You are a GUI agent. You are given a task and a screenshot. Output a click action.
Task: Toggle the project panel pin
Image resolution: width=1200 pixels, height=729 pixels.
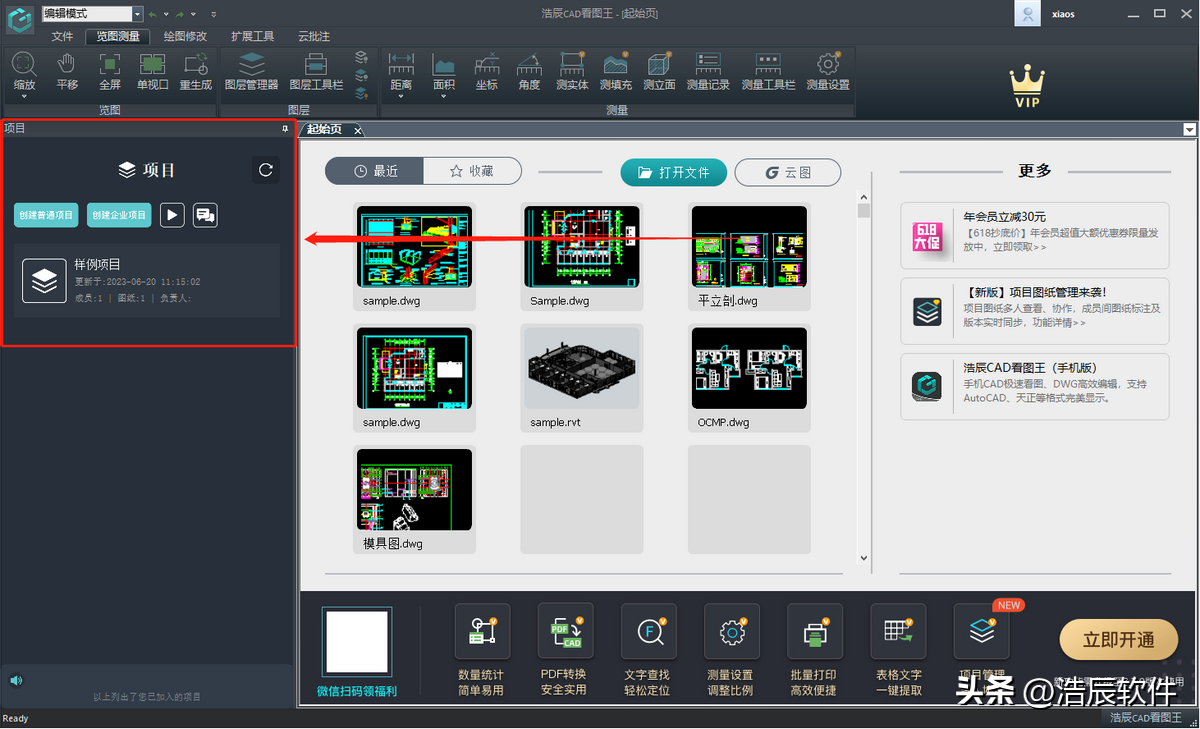285,129
